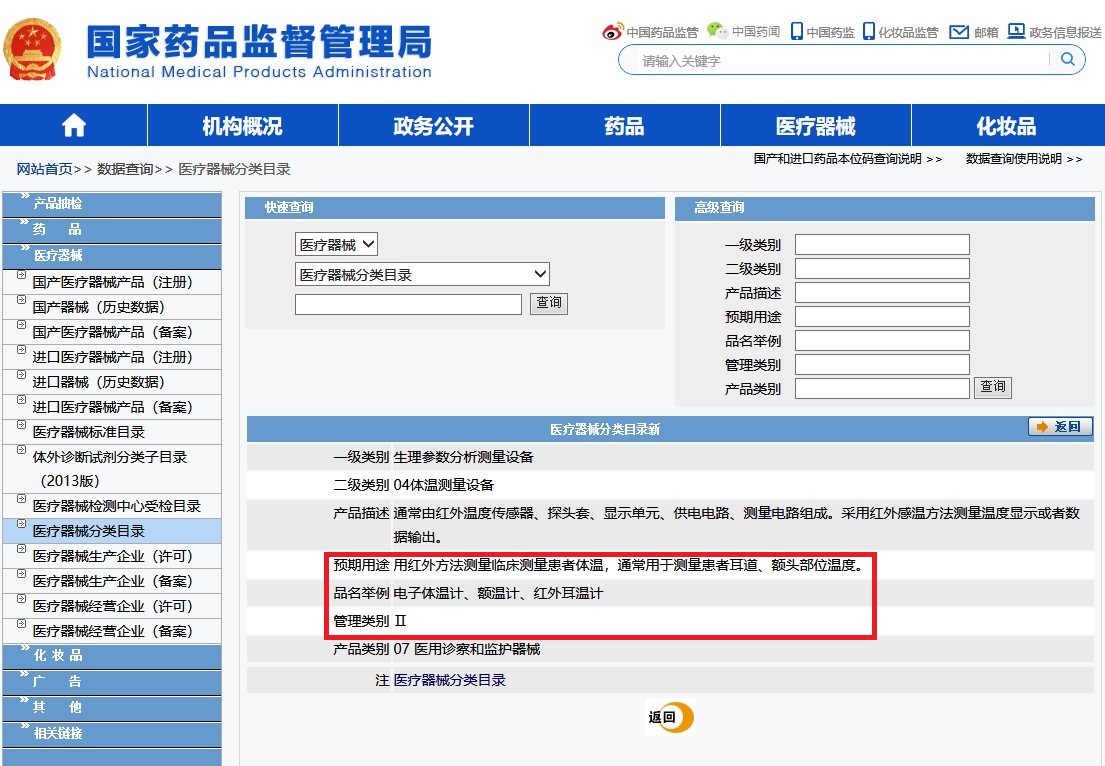Click the magnifier search icon in header
Viewport: 1105px width, 766px height.
tap(1068, 59)
